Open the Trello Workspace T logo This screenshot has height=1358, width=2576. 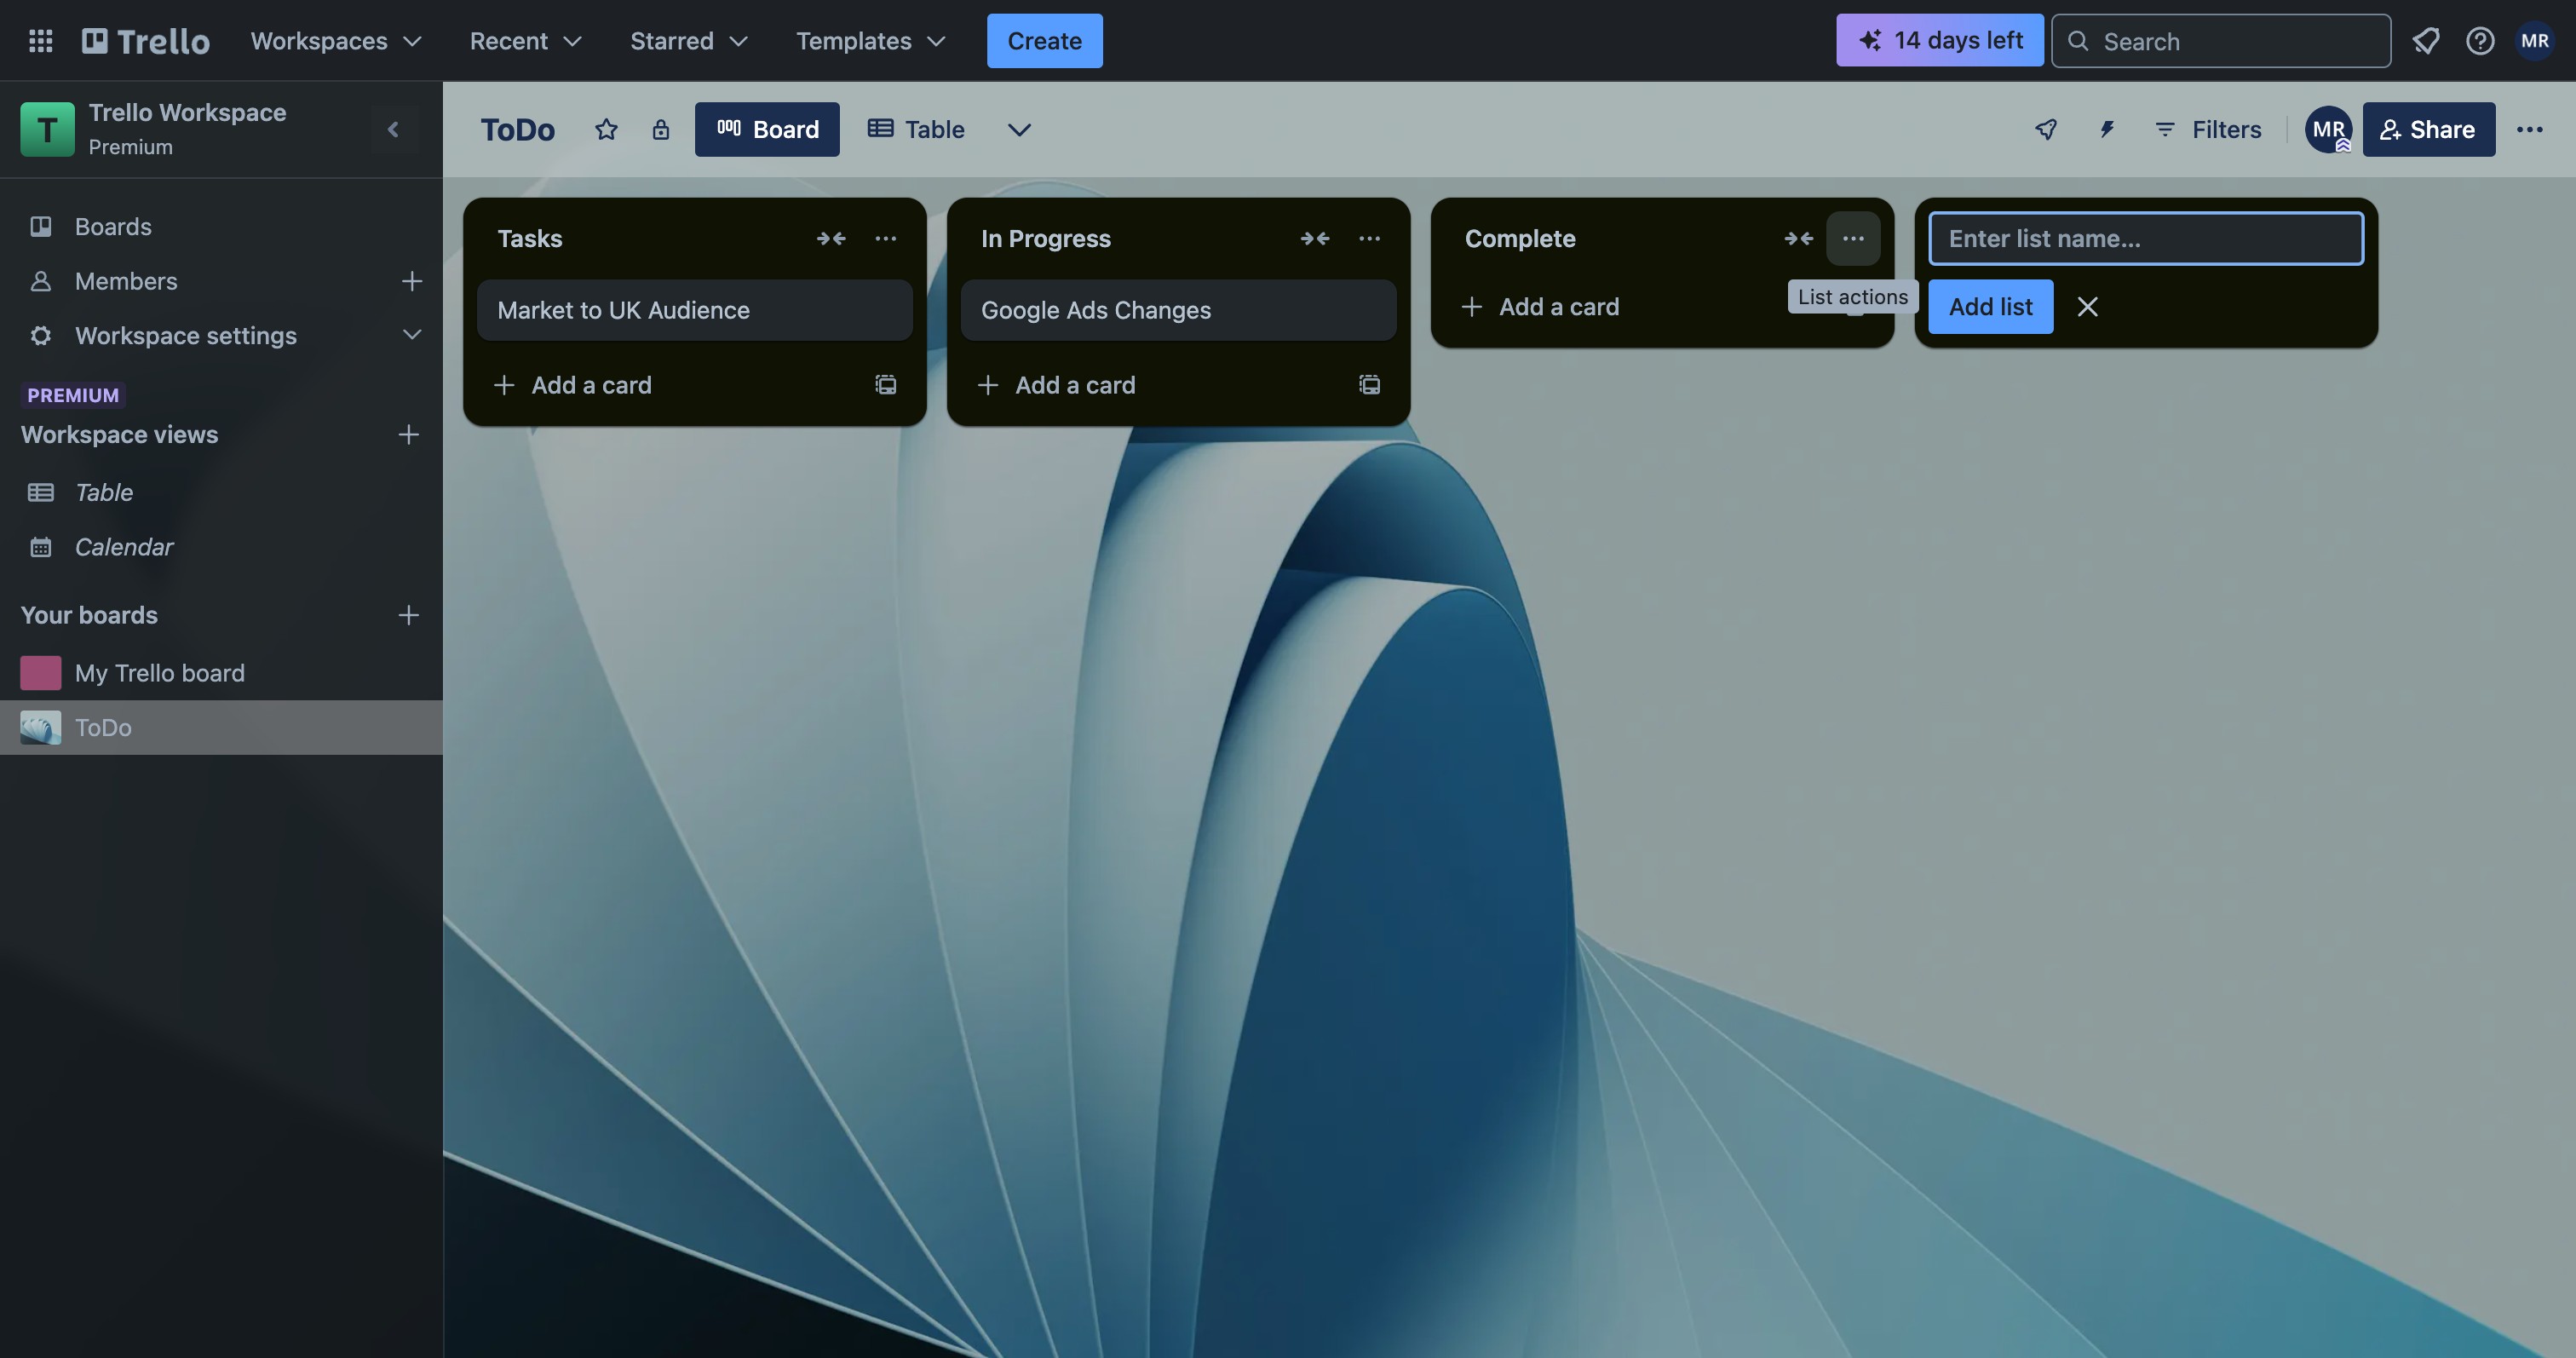[x=47, y=129]
